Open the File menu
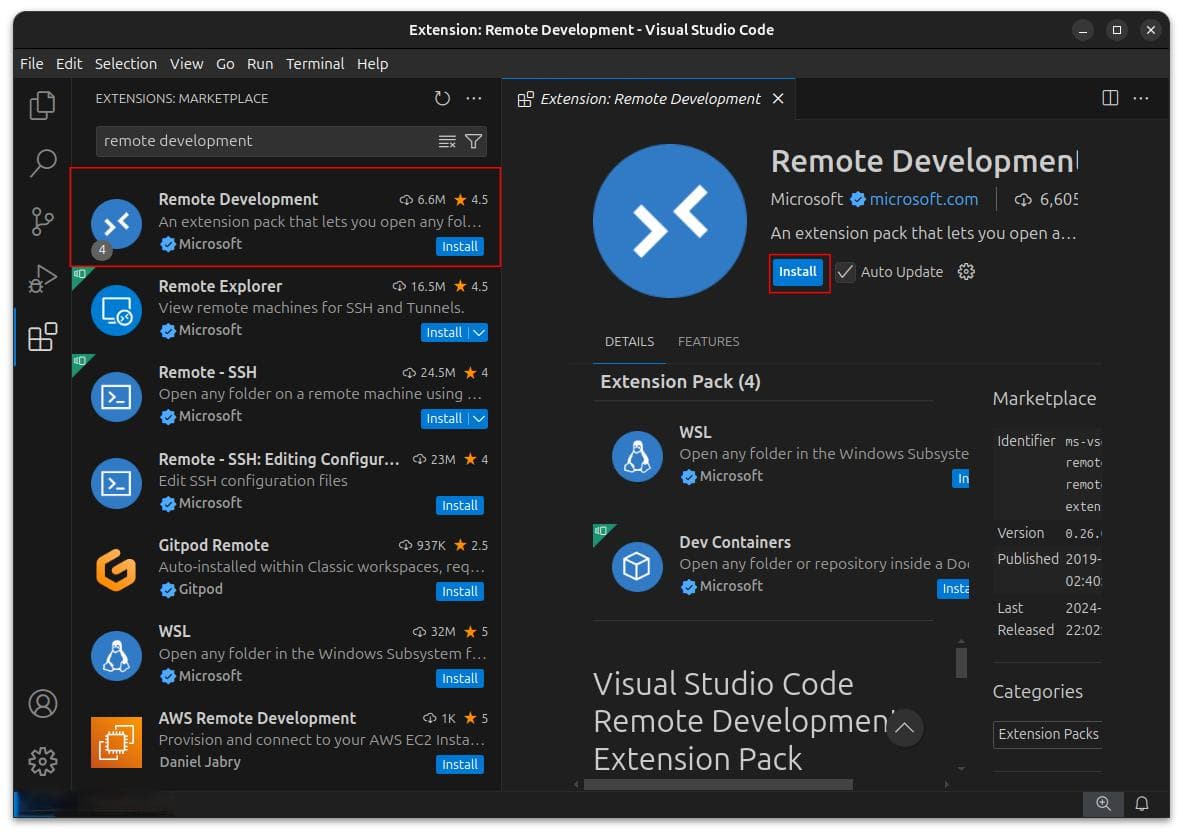The height and width of the screenshot is (834, 1183). tap(32, 64)
